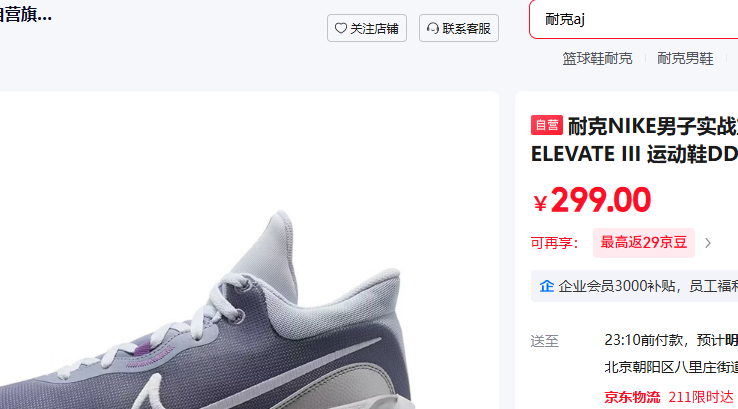Click the 211限时达 delivery label
Image resolution: width=738 pixels, height=409 pixels.
pos(701,397)
